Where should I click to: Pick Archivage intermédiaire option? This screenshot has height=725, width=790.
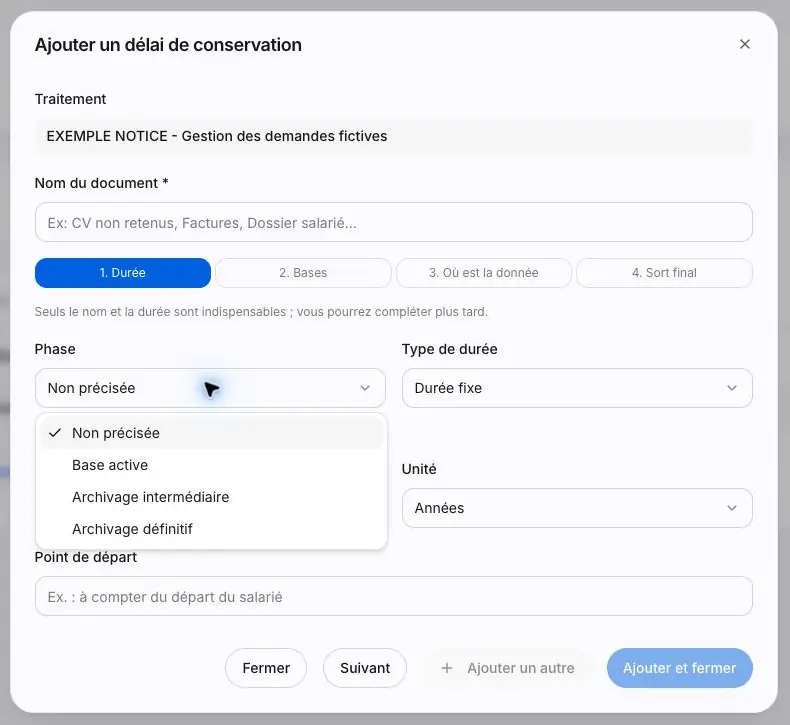[211, 497]
